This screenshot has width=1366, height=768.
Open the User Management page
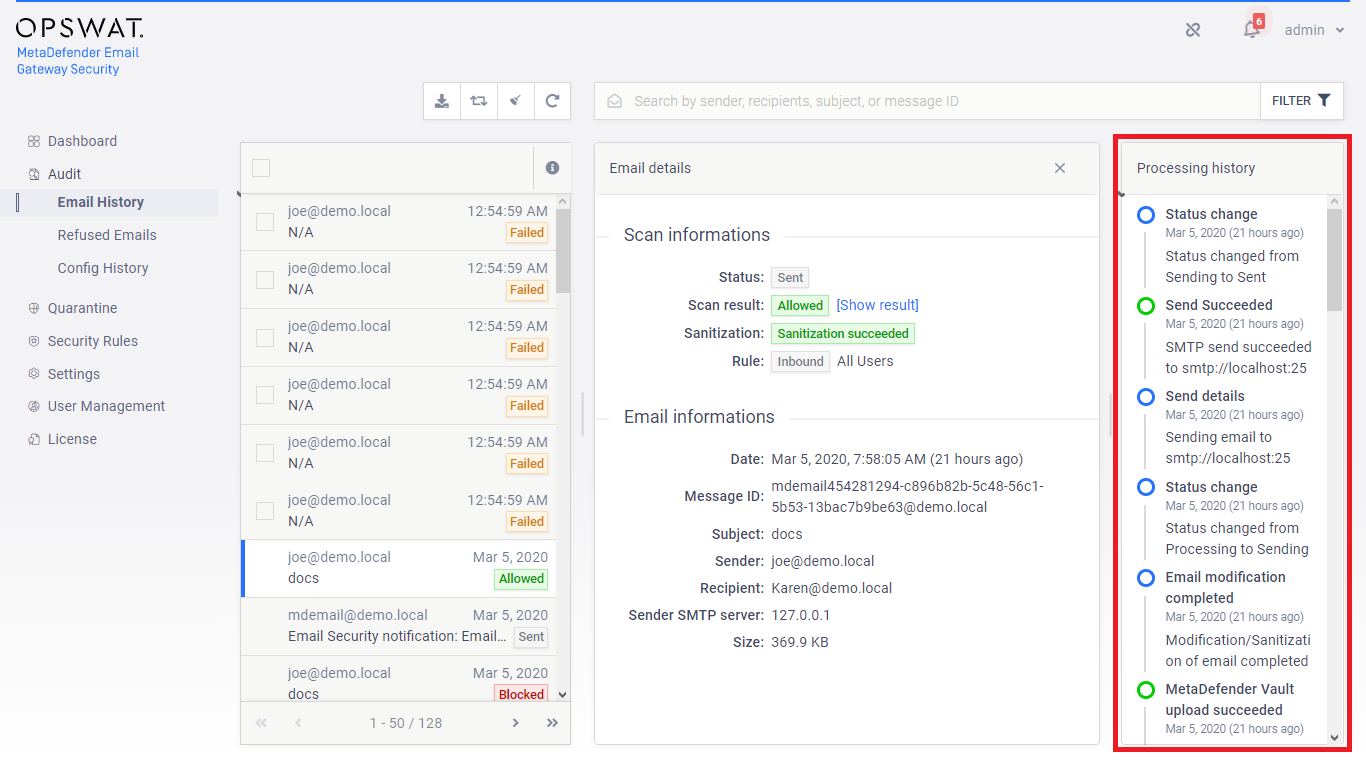(107, 406)
